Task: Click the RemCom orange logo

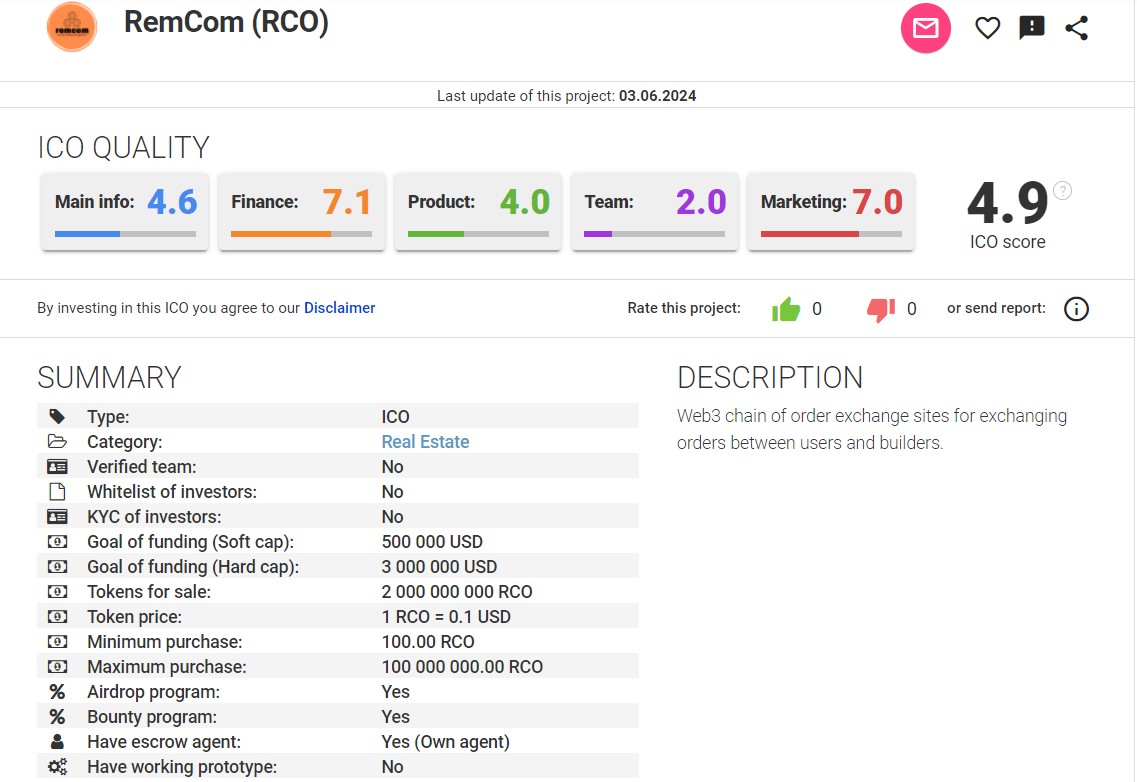Action: [72, 27]
